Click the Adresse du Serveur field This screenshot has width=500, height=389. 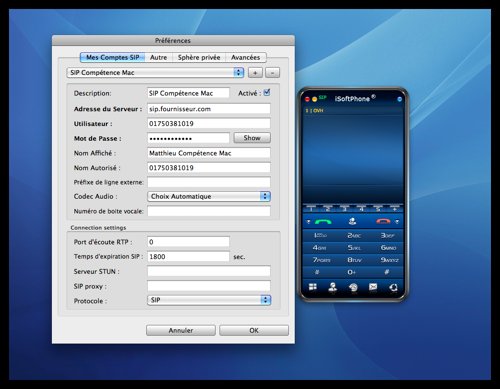(x=209, y=109)
